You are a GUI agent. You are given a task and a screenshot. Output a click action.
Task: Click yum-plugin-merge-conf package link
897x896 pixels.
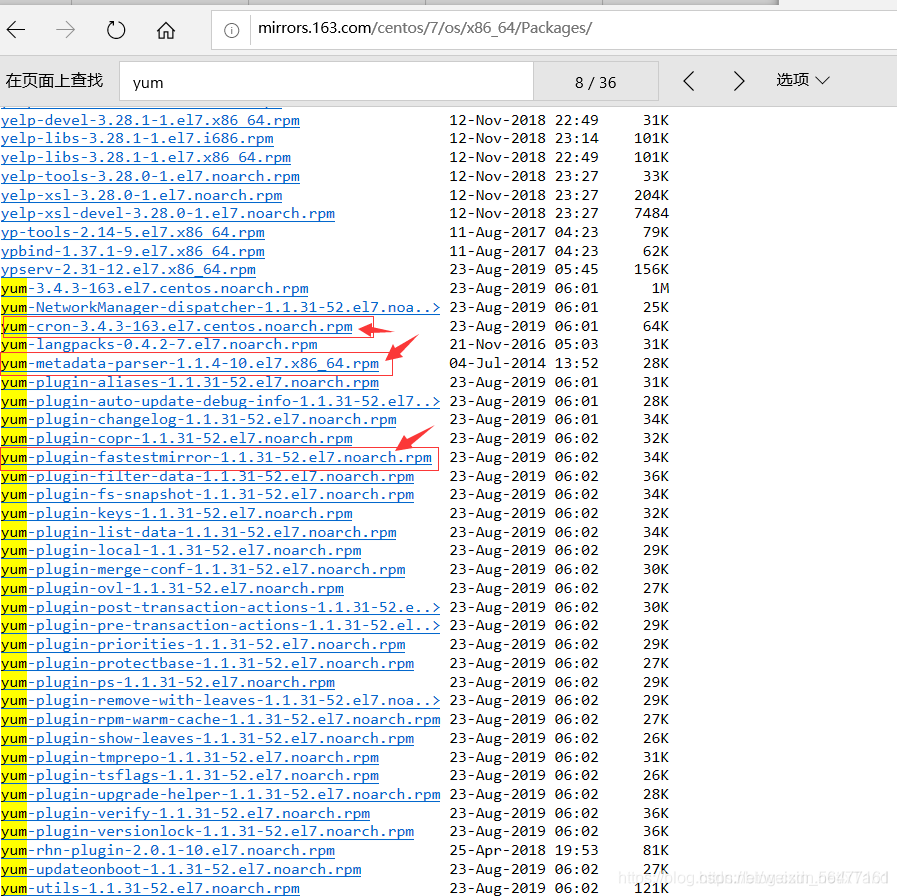point(203,569)
